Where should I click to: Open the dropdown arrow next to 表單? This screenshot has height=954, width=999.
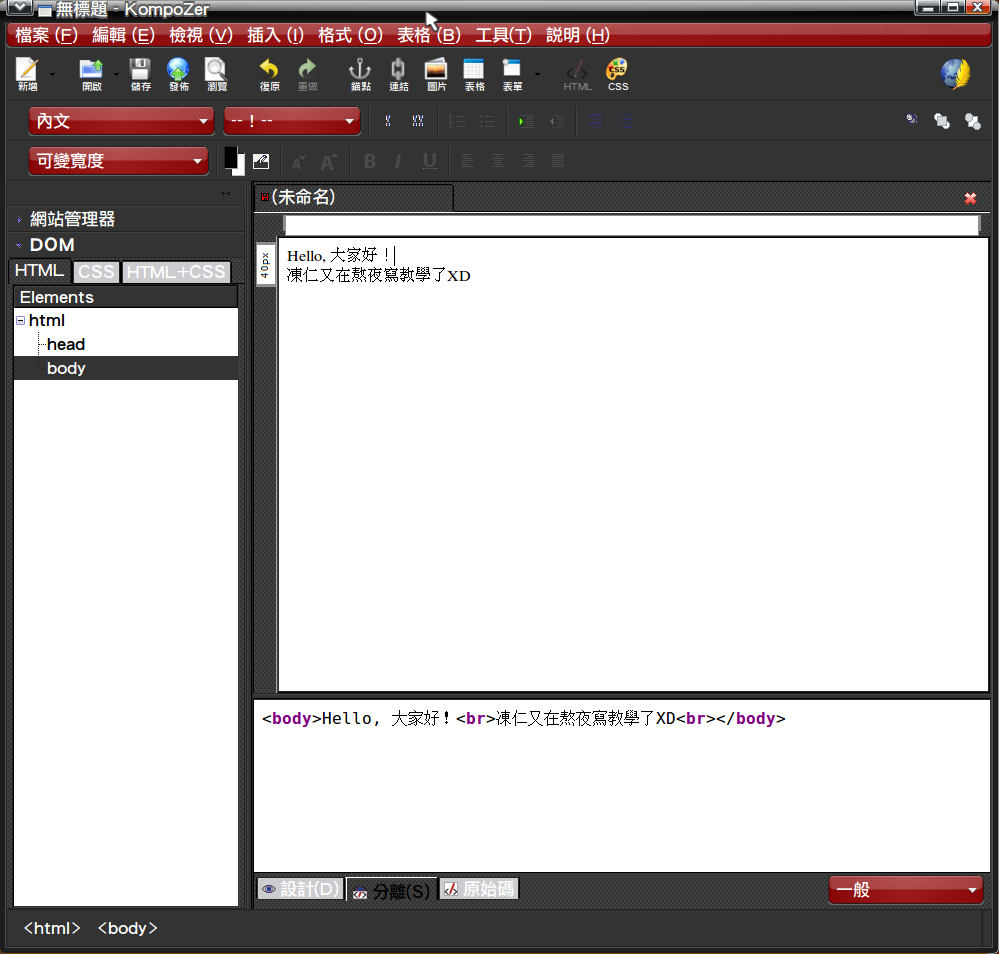[538, 75]
